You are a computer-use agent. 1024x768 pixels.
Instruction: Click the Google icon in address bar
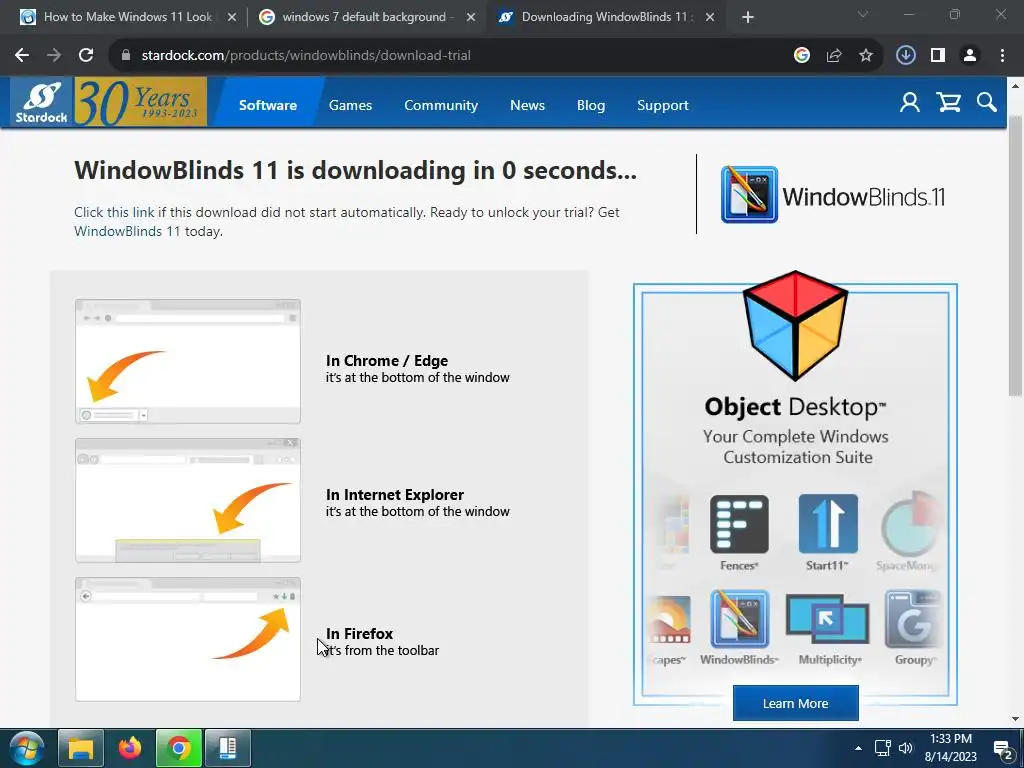802,56
